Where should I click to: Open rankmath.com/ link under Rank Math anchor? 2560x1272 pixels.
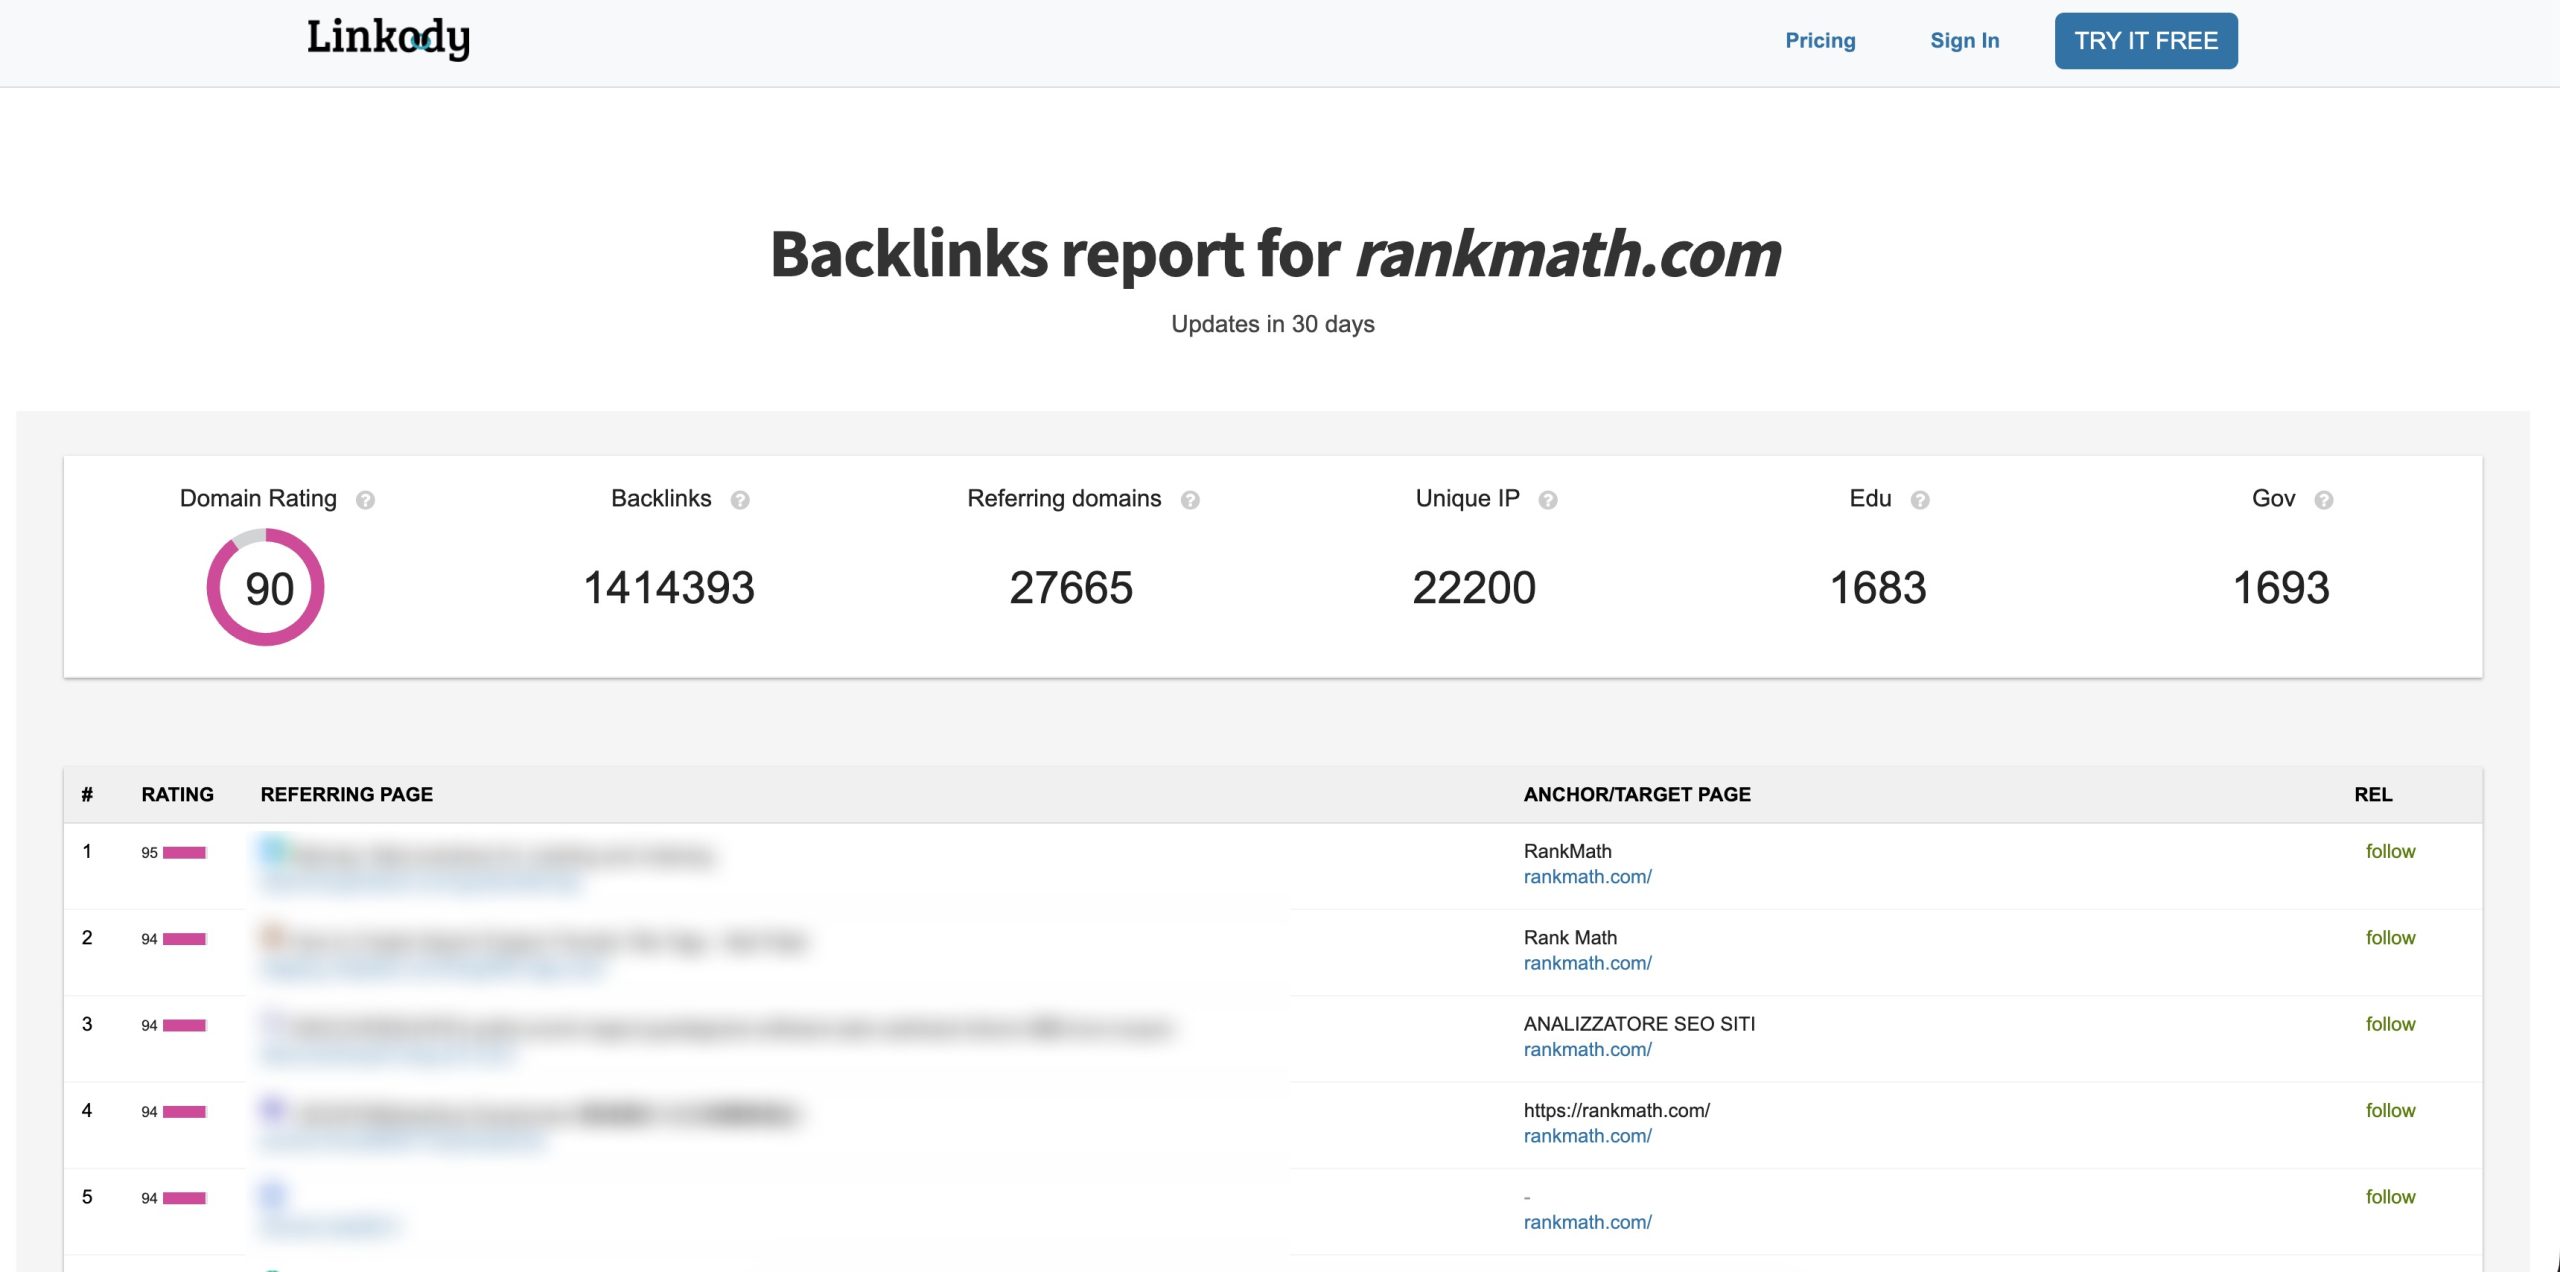click(1587, 963)
